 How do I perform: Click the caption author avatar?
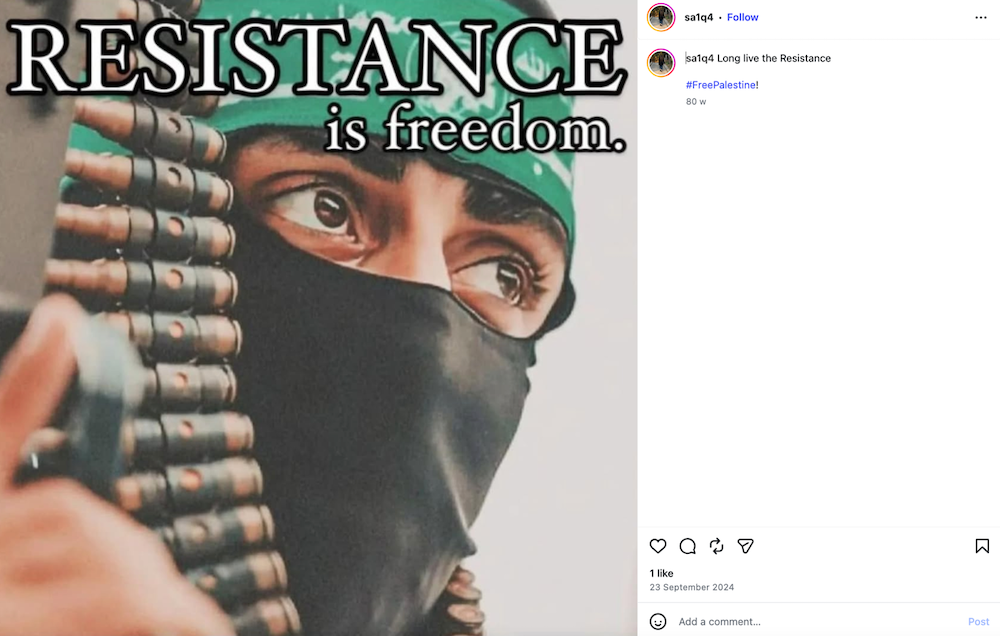click(x=661, y=63)
